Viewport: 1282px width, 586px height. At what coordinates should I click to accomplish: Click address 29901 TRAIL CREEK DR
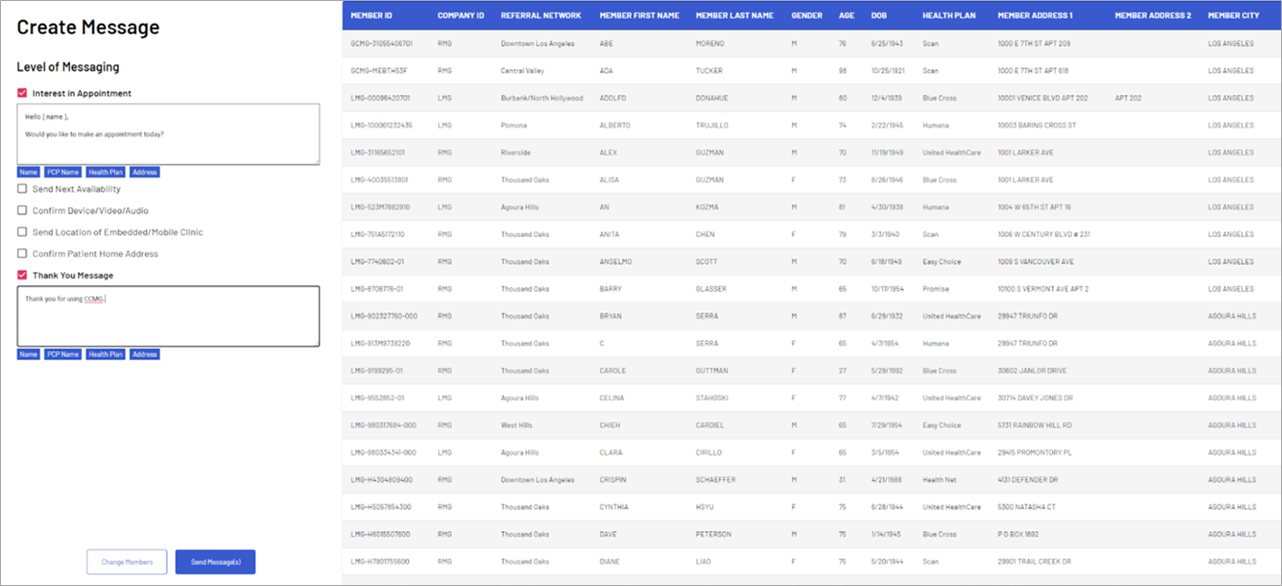coord(1037,562)
